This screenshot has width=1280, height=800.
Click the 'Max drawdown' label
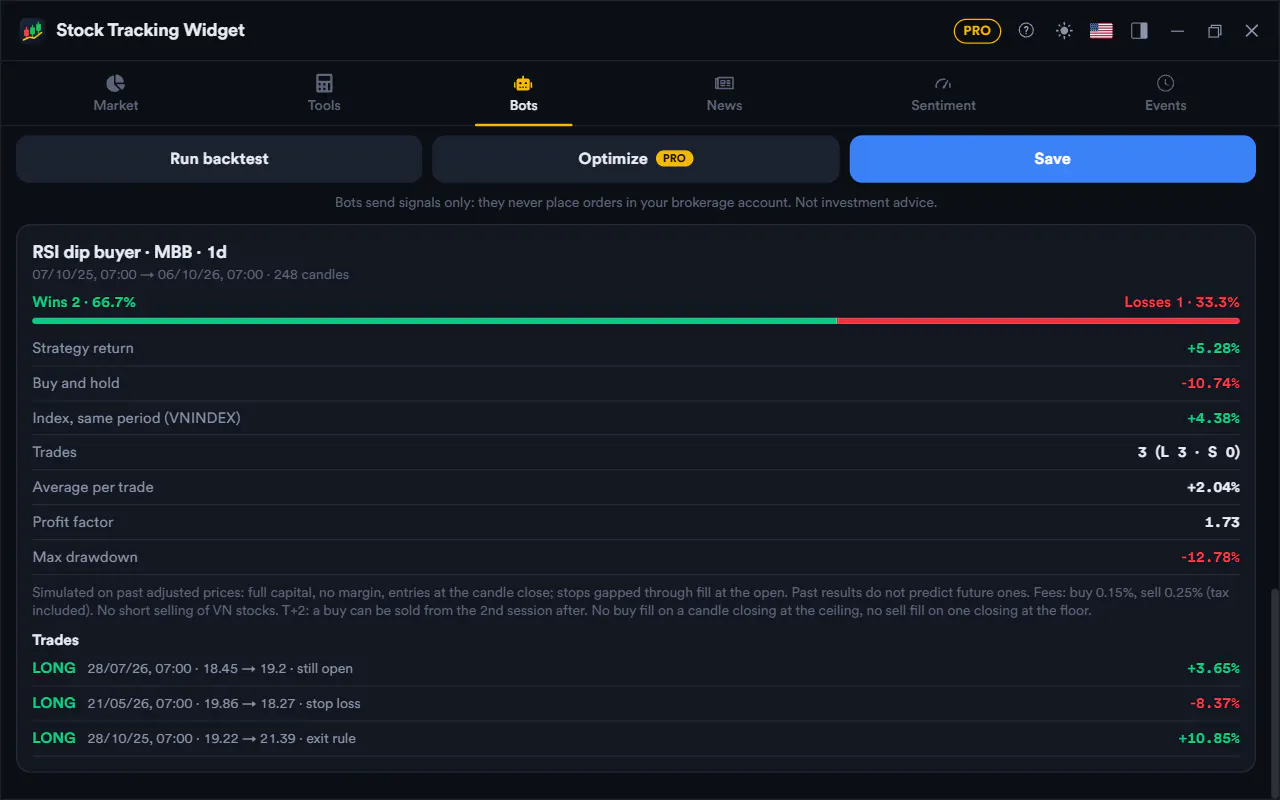(85, 557)
